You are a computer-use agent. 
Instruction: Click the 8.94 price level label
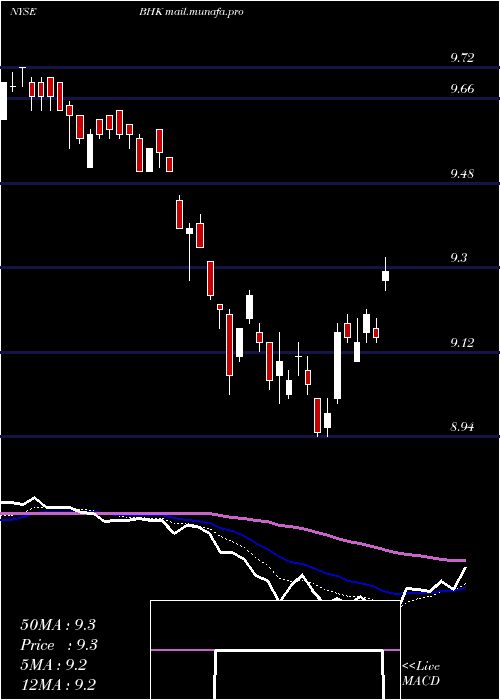click(462, 427)
